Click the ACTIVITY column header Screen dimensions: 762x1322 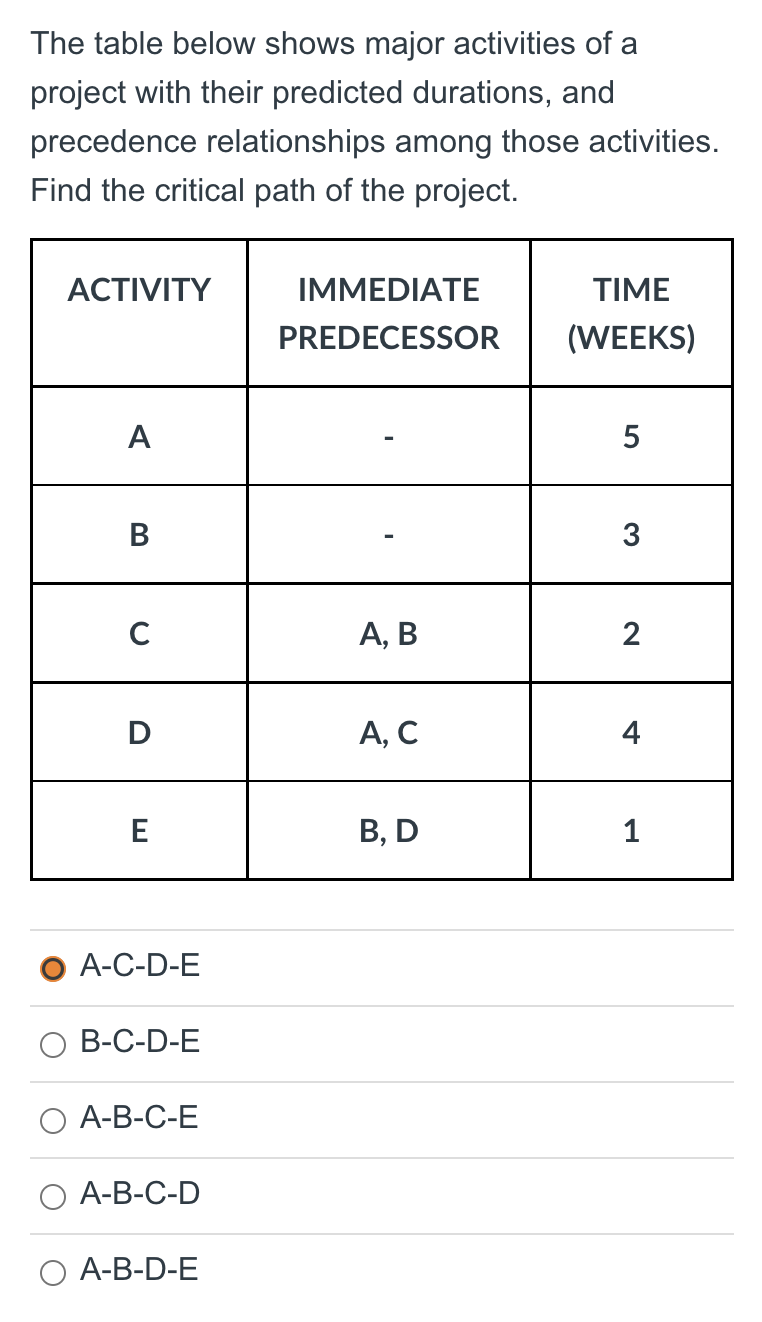click(x=139, y=290)
